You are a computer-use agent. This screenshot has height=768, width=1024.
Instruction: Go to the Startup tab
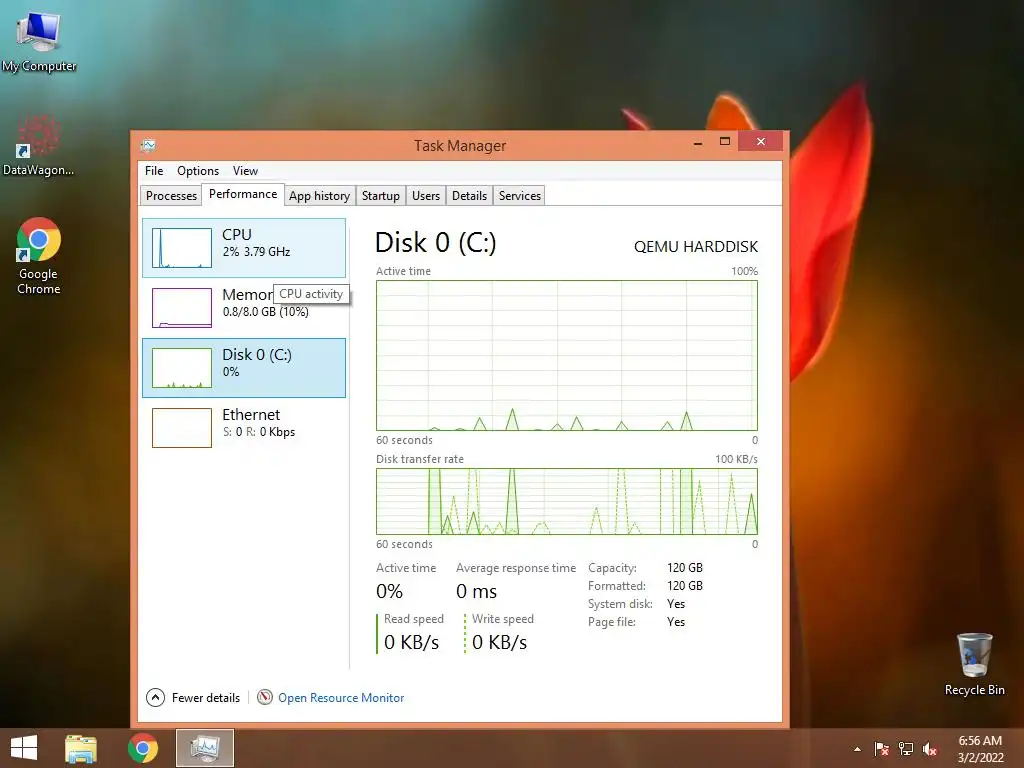pos(381,195)
